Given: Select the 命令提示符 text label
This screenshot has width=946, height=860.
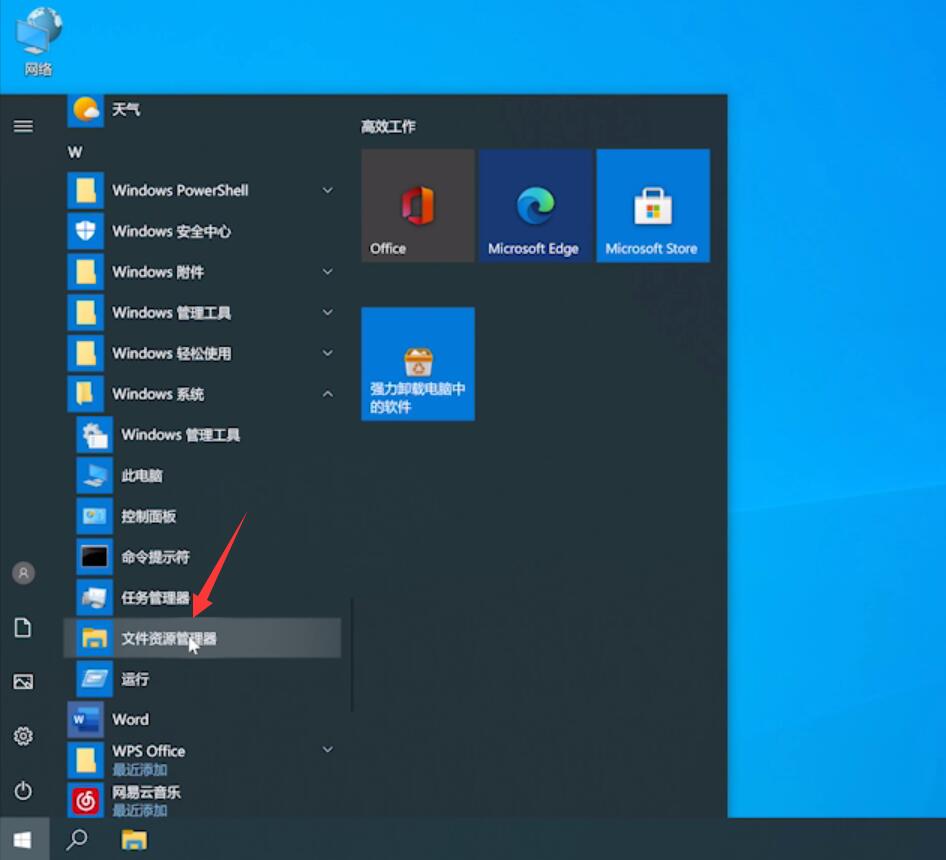Looking at the screenshot, I should click(156, 557).
